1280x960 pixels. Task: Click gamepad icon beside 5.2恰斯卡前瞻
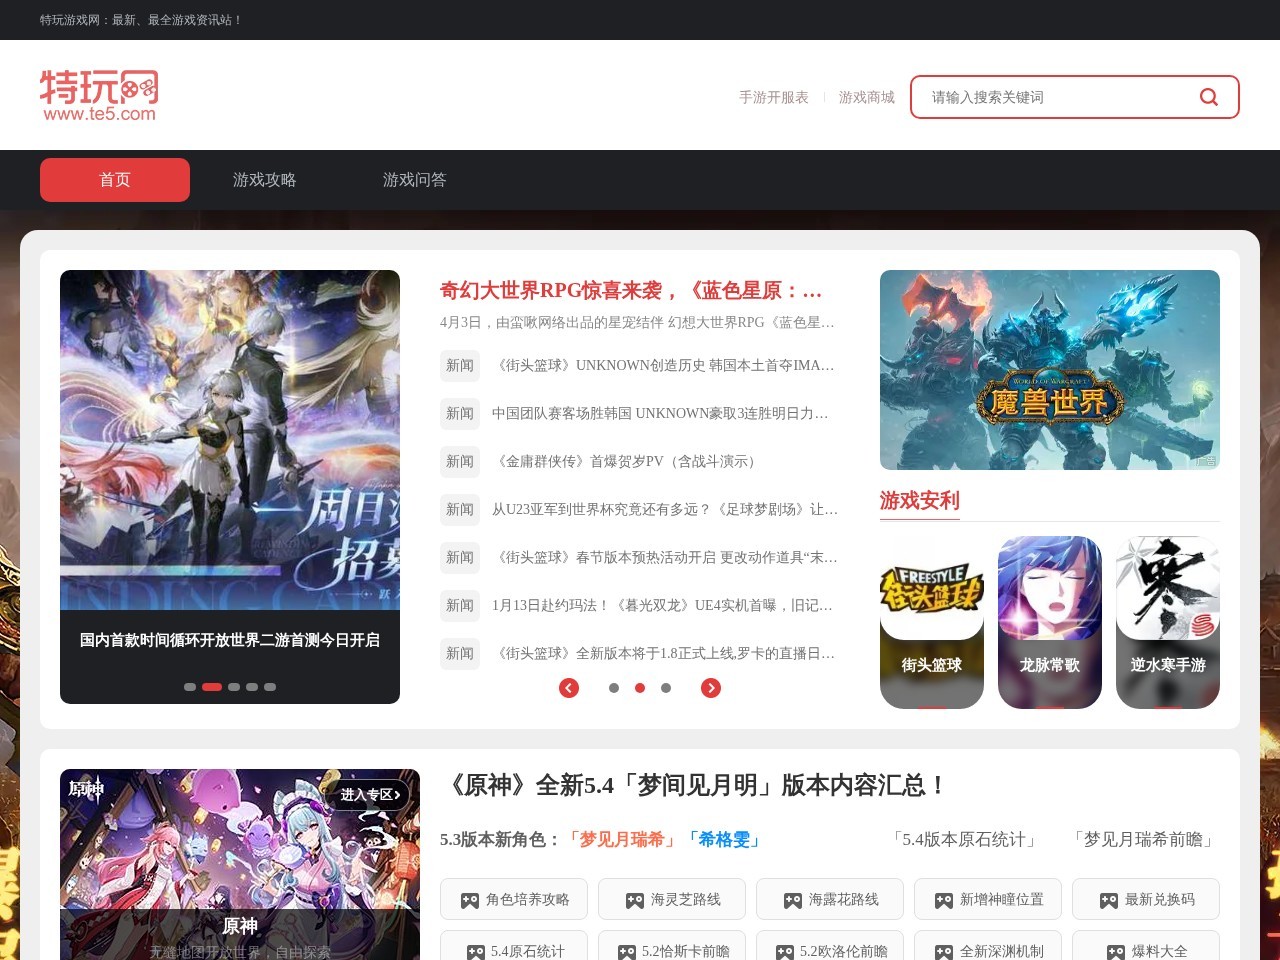click(x=627, y=952)
